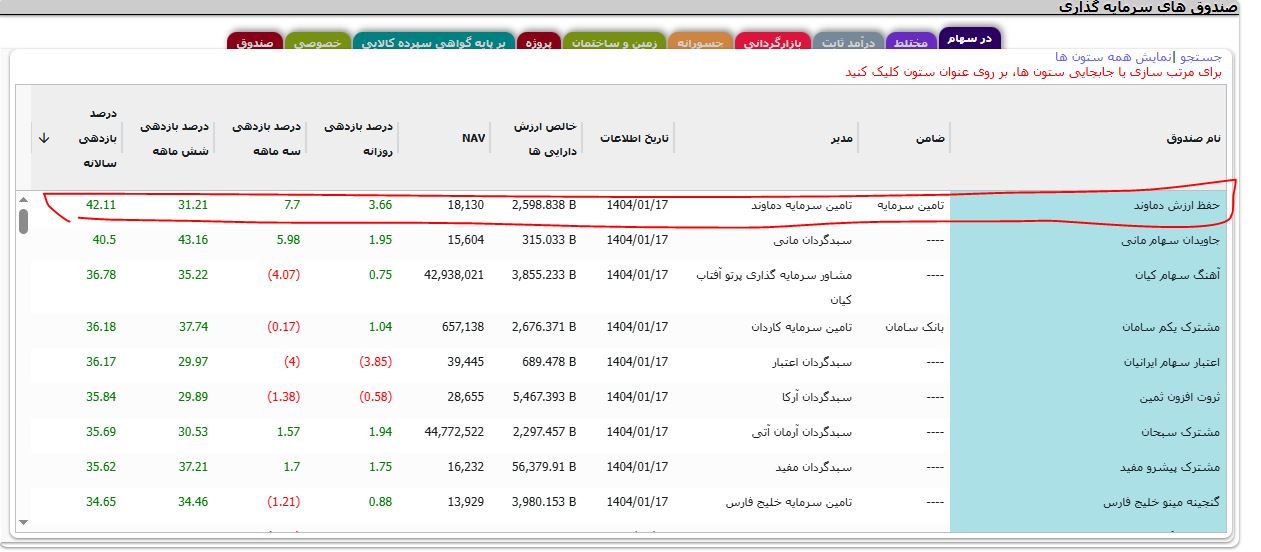Click the جستجو link
Screen dimensions: 1261x552
[x=1200, y=57]
